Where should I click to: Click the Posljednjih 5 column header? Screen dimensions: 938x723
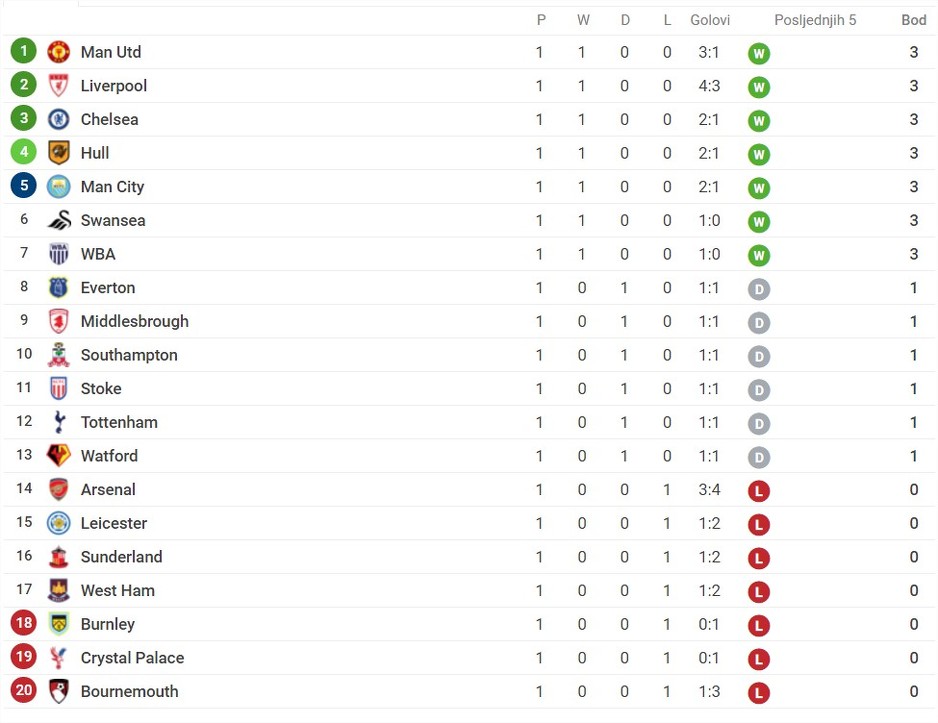pyautogui.click(x=815, y=20)
